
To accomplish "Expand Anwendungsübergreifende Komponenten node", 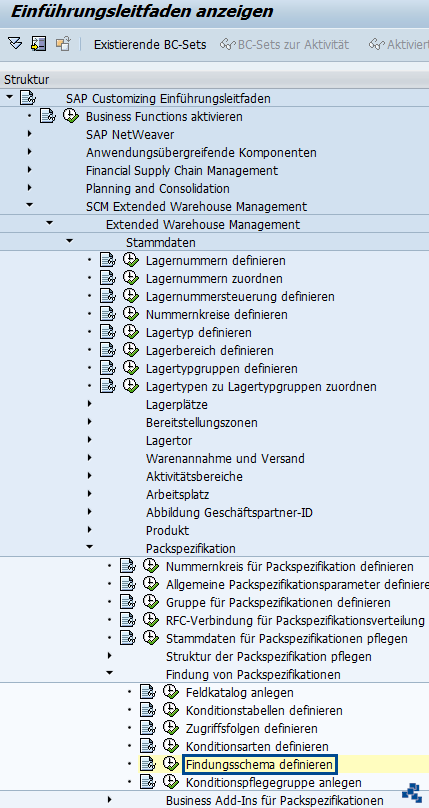I will (x=29, y=152).
